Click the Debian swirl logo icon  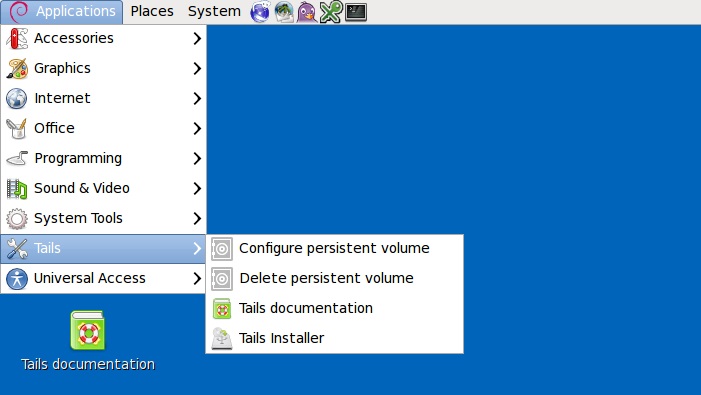click(18, 12)
